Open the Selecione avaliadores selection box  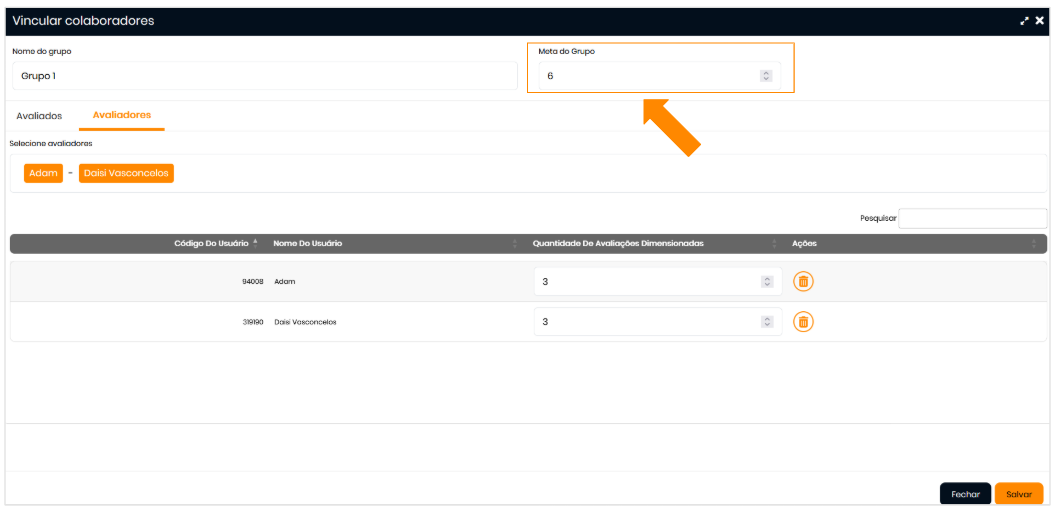pyautogui.click(x=600, y=173)
